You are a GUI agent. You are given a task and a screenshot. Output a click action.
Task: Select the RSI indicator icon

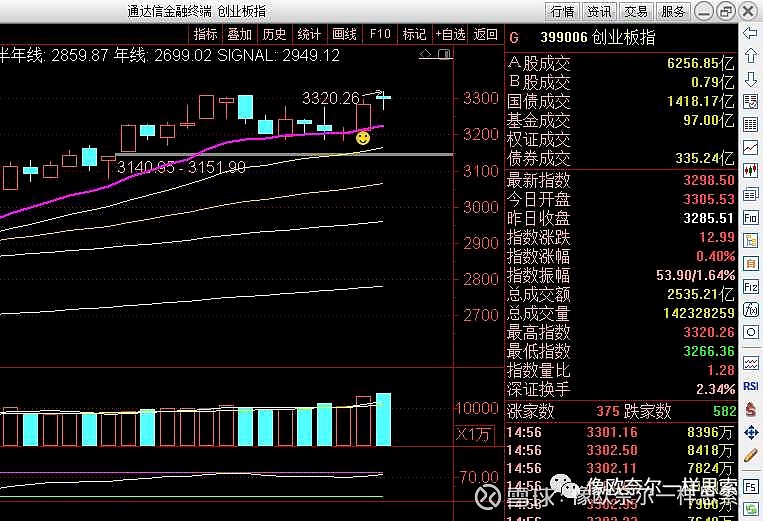point(750,386)
